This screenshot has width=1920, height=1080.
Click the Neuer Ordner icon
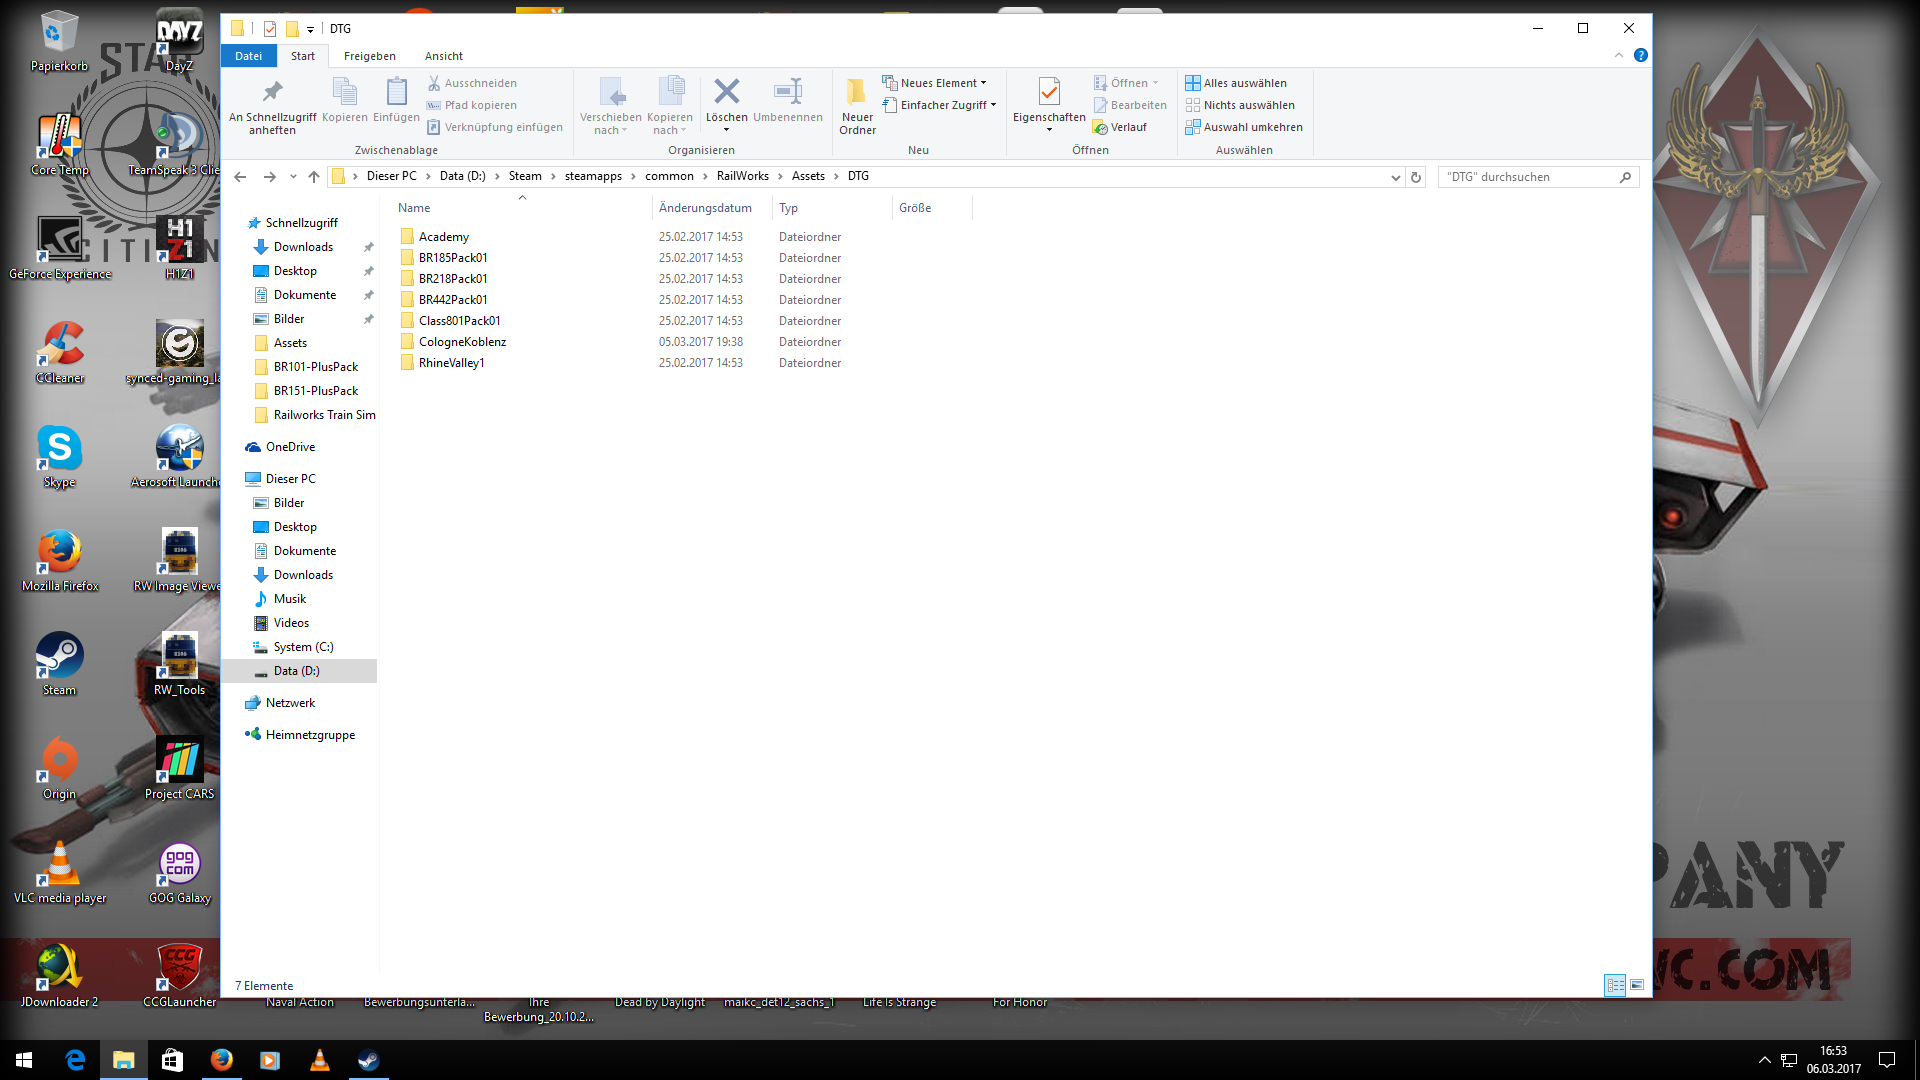[857, 93]
